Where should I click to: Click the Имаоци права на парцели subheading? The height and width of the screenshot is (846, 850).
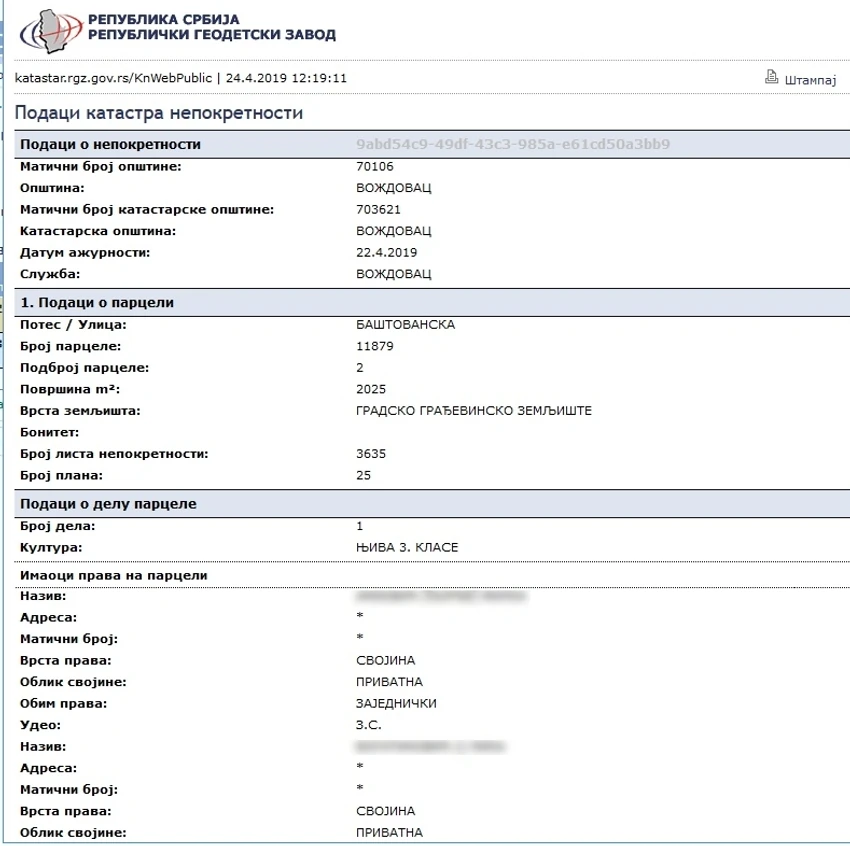(x=114, y=576)
